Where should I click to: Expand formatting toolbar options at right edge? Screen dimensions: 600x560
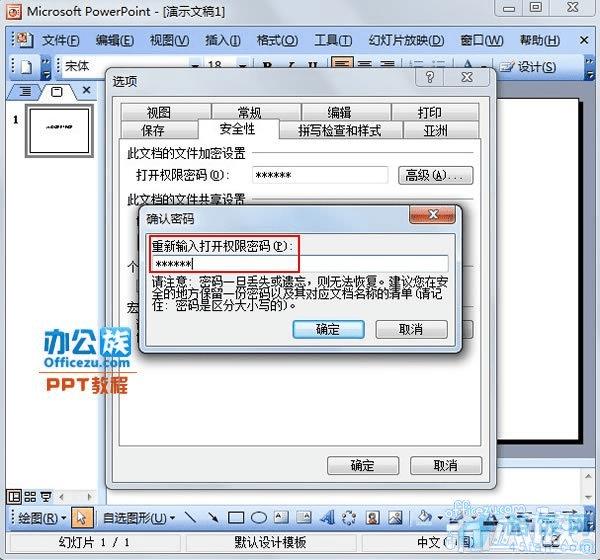point(589,67)
